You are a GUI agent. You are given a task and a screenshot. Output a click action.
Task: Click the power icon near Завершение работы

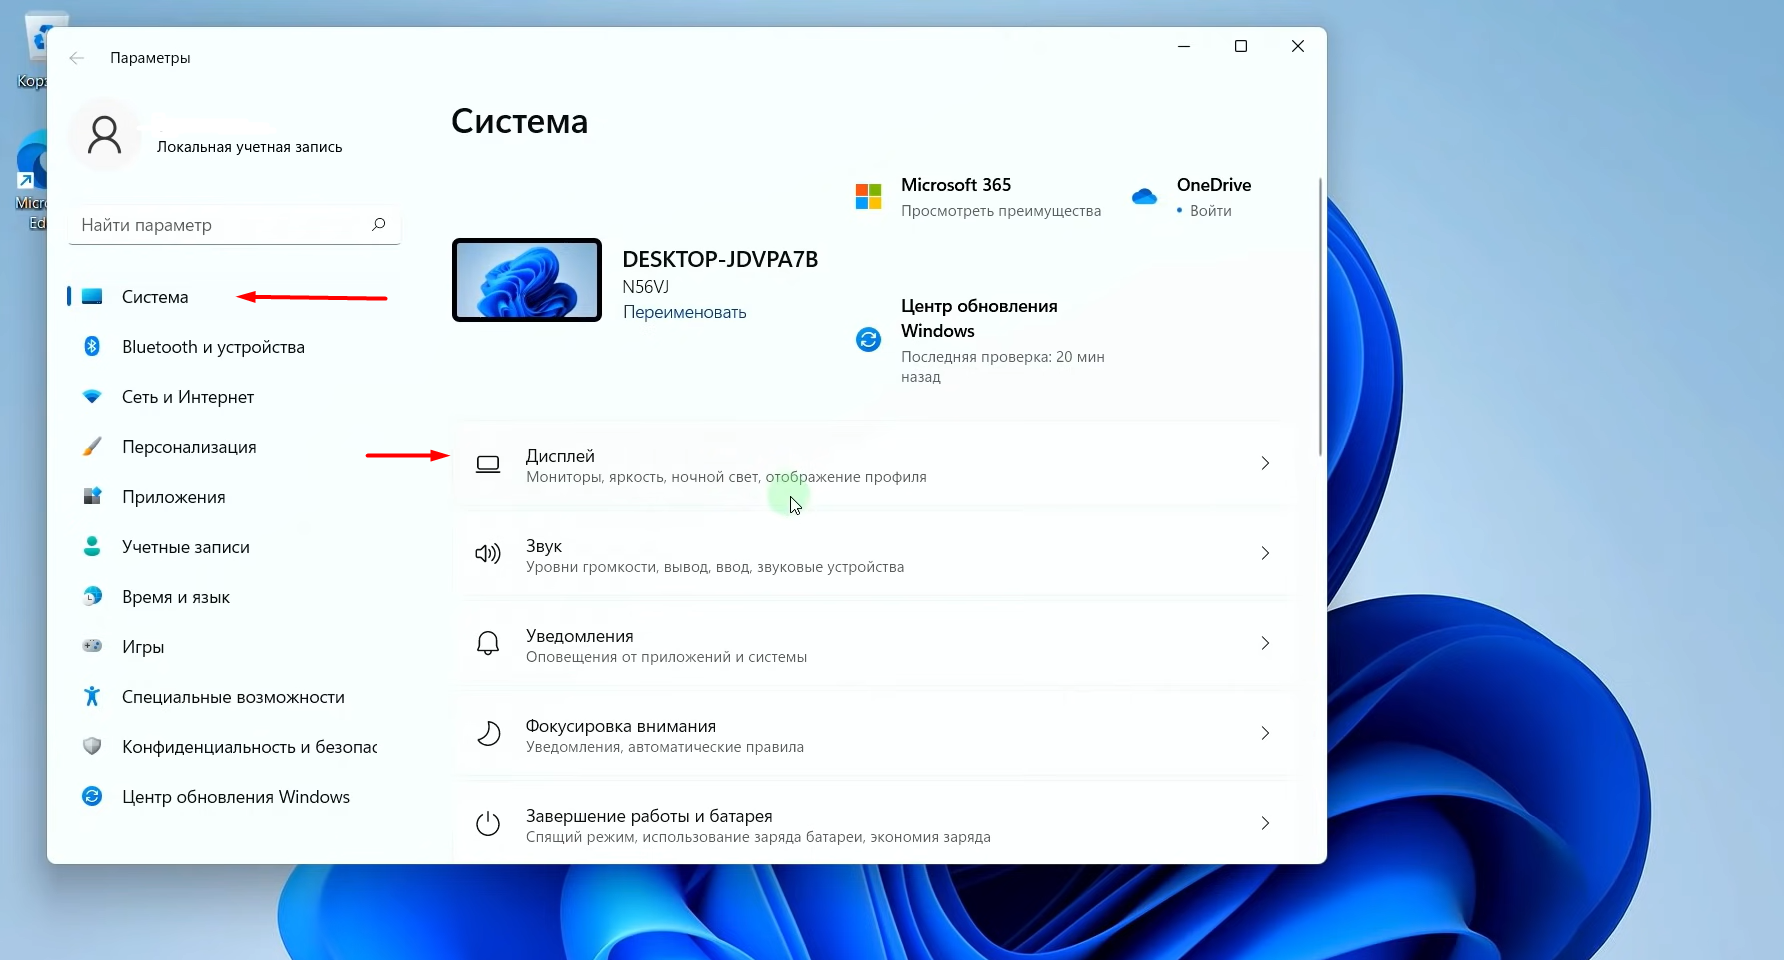[487, 823]
